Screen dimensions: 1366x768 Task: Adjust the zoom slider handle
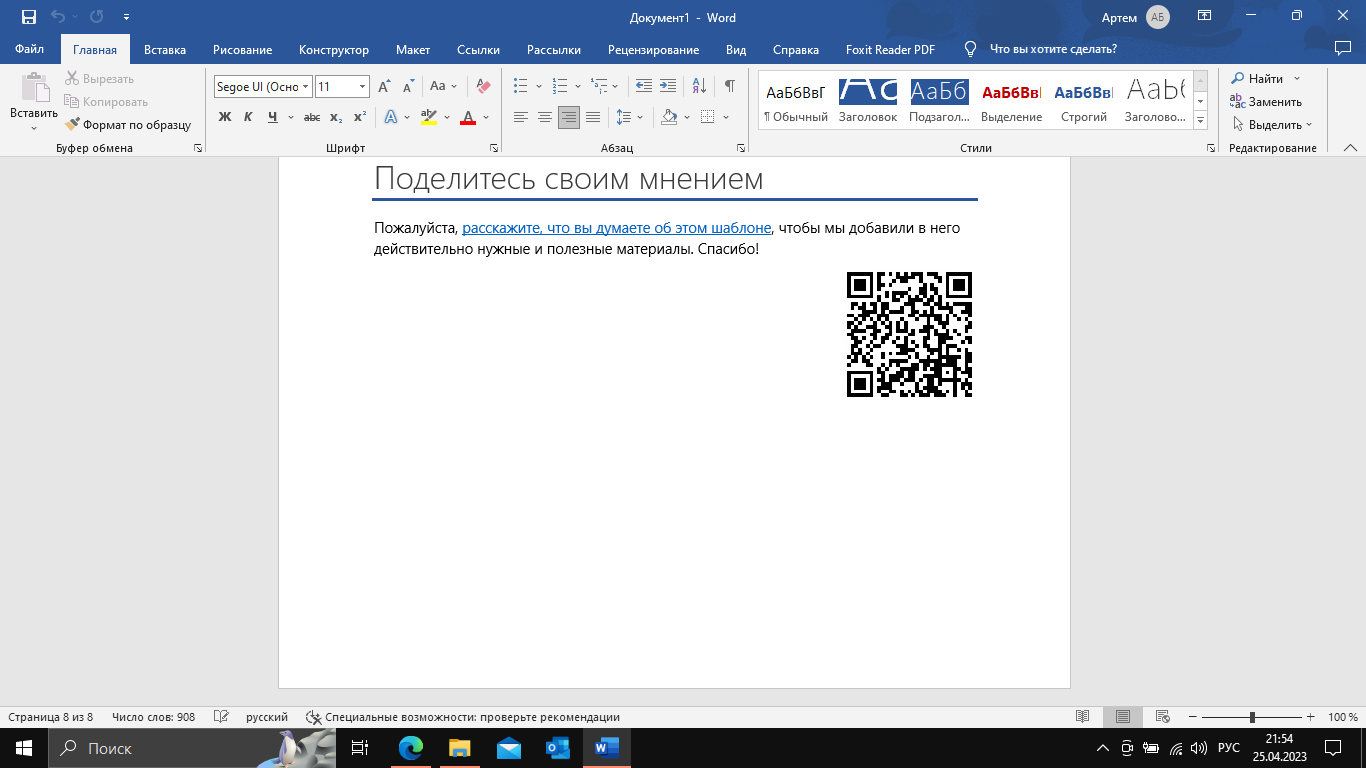(x=1252, y=717)
